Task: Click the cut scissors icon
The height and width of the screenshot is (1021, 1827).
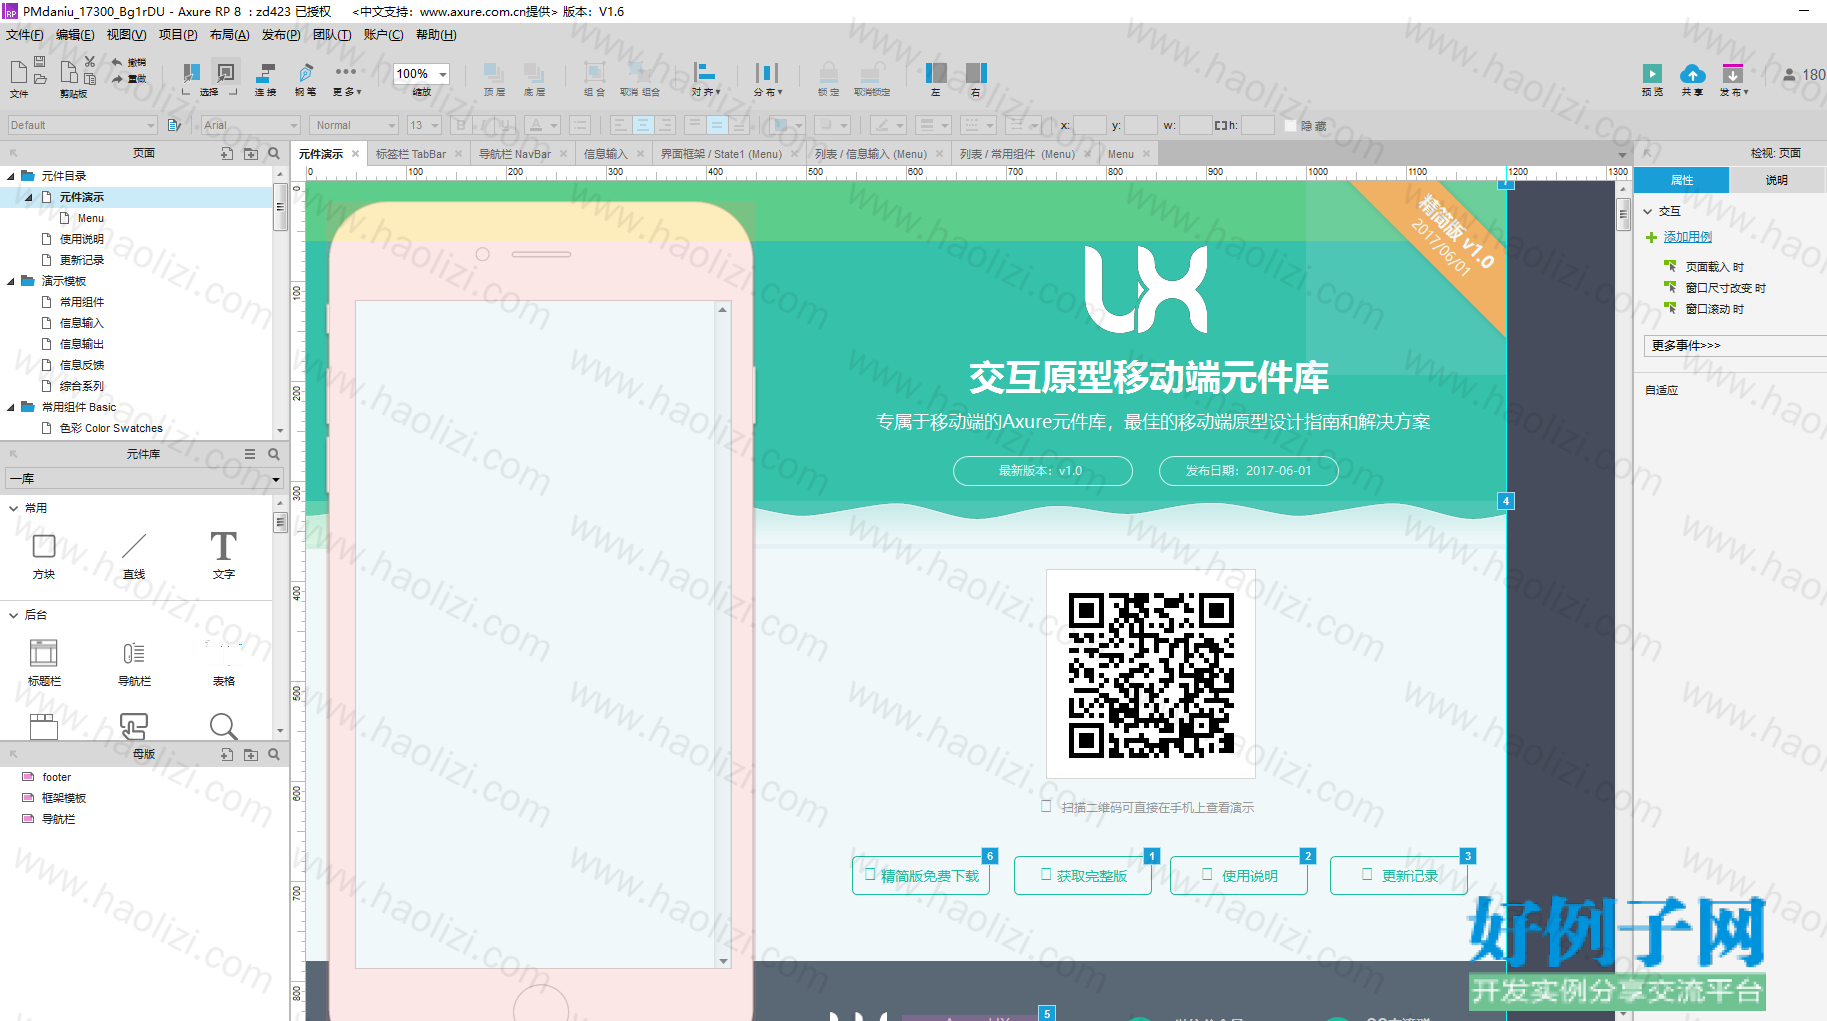Action: 90,62
